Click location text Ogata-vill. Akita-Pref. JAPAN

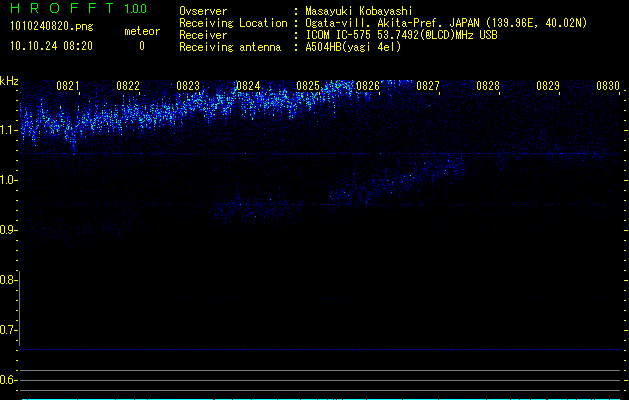click(x=392, y=23)
